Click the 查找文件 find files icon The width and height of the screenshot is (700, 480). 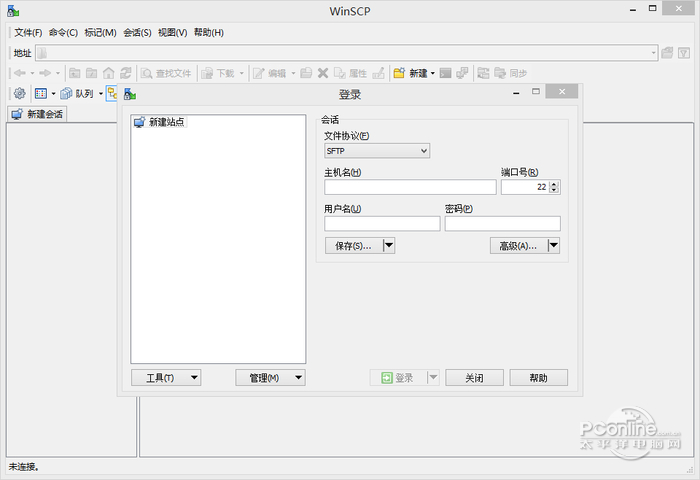tap(146, 73)
